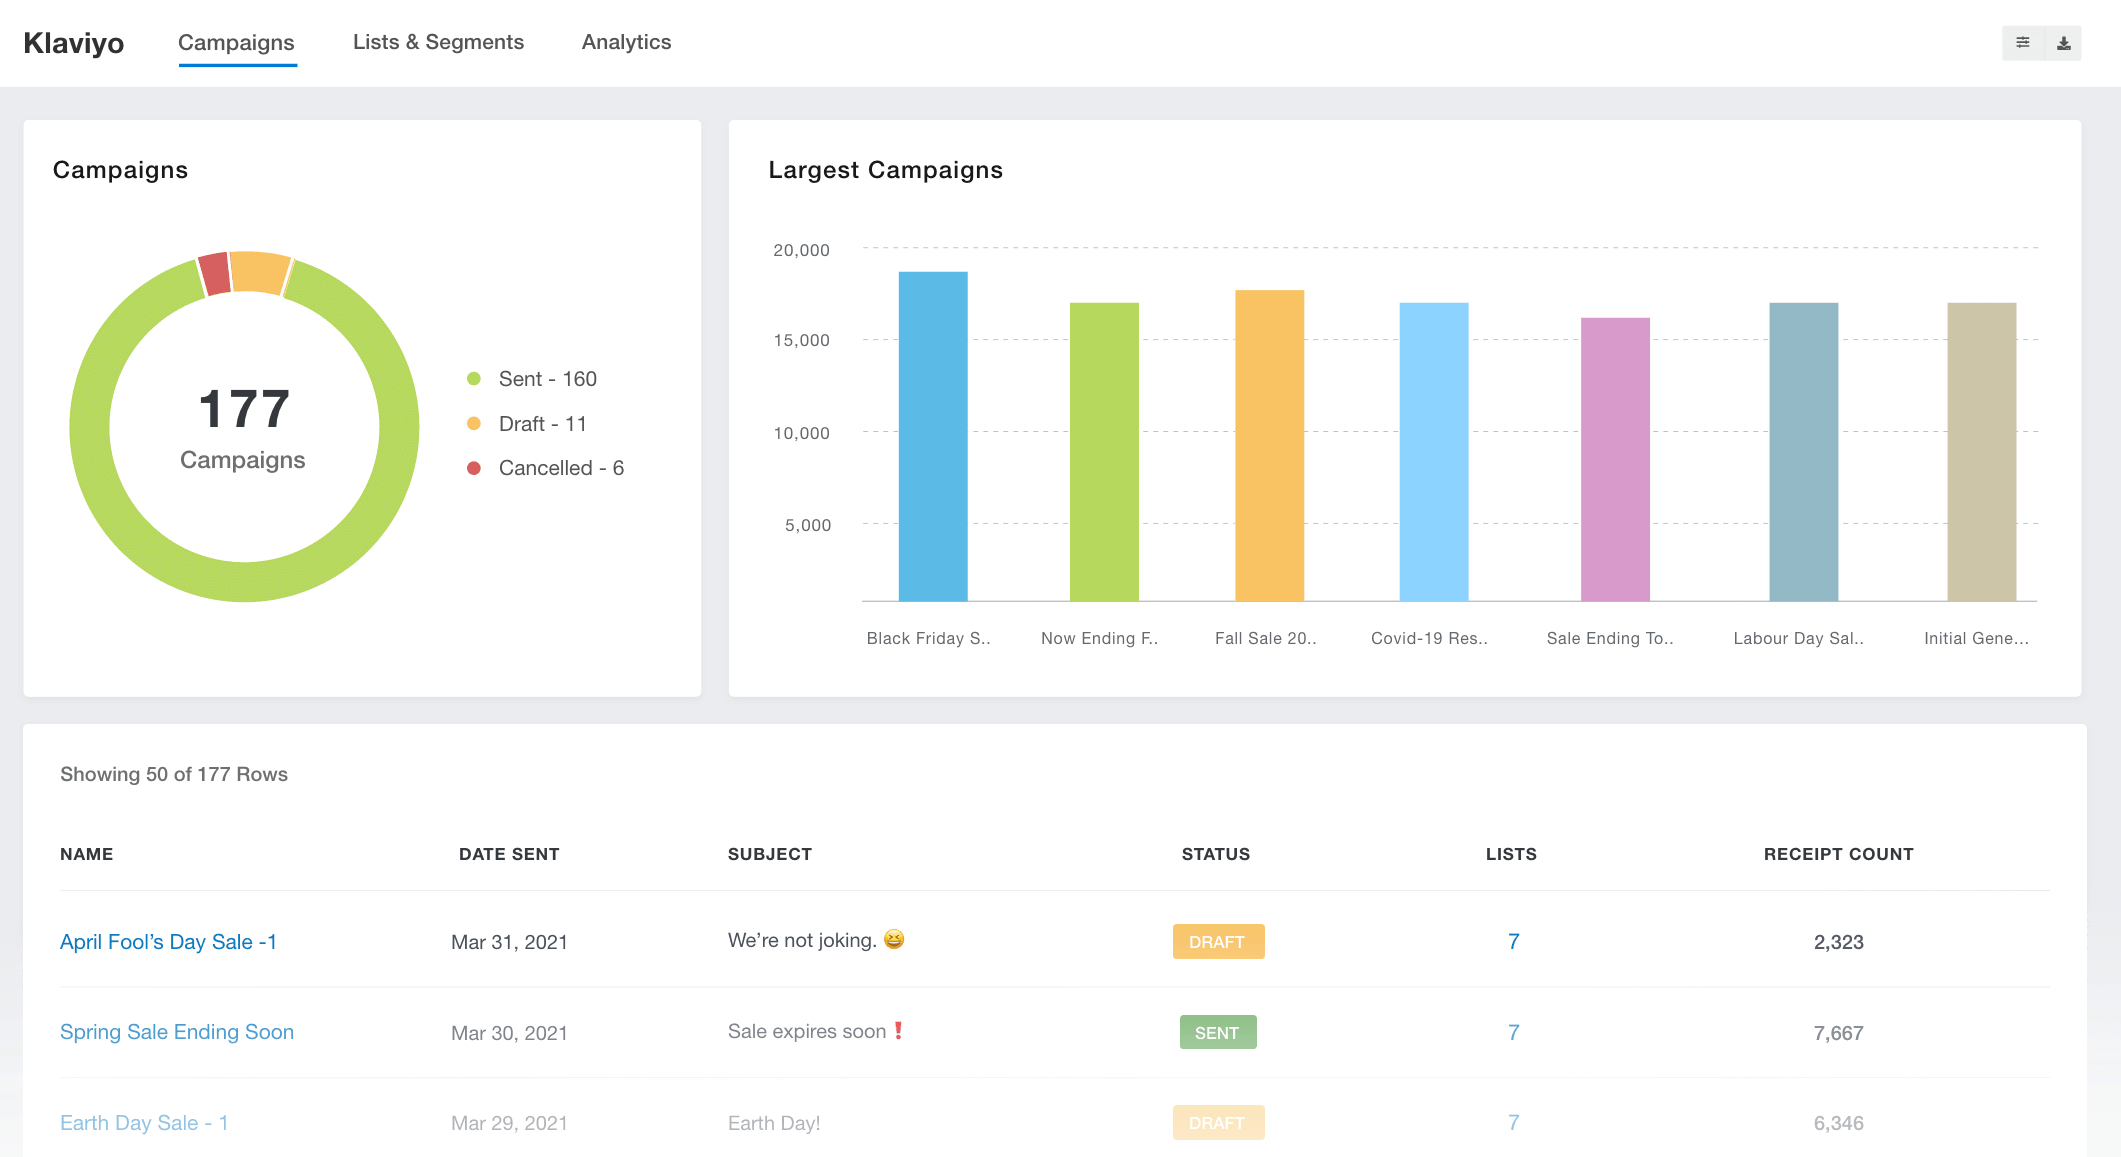
Task: Click SENT badge for Spring Sale row
Action: 1218,1032
